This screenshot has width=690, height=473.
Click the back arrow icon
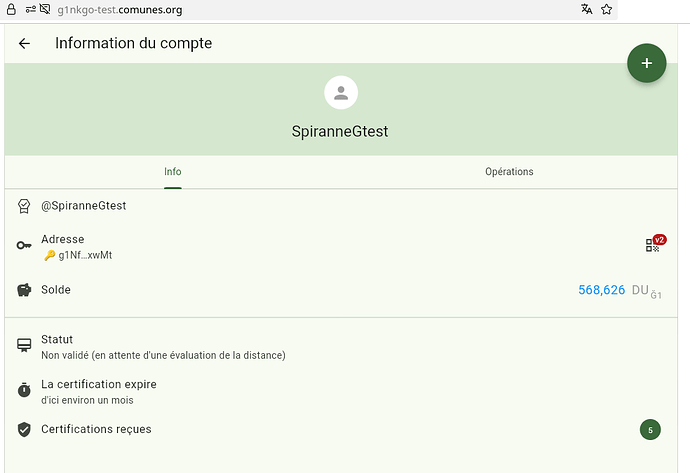pyautogui.click(x=24, y=44)
